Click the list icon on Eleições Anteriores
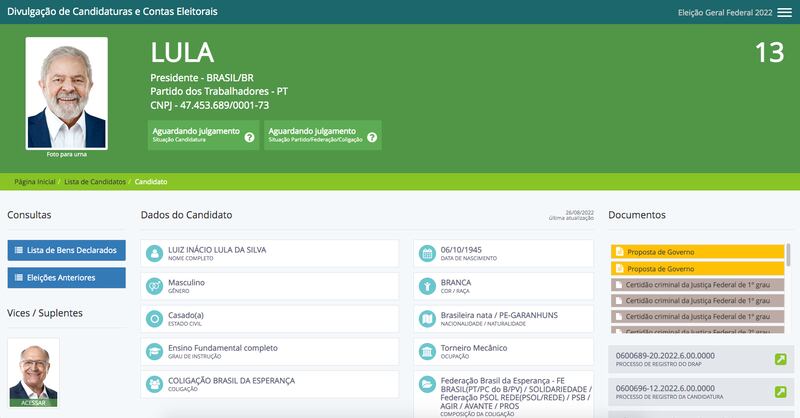This screenshot has height=418, width=800. [x=19, y=278]
